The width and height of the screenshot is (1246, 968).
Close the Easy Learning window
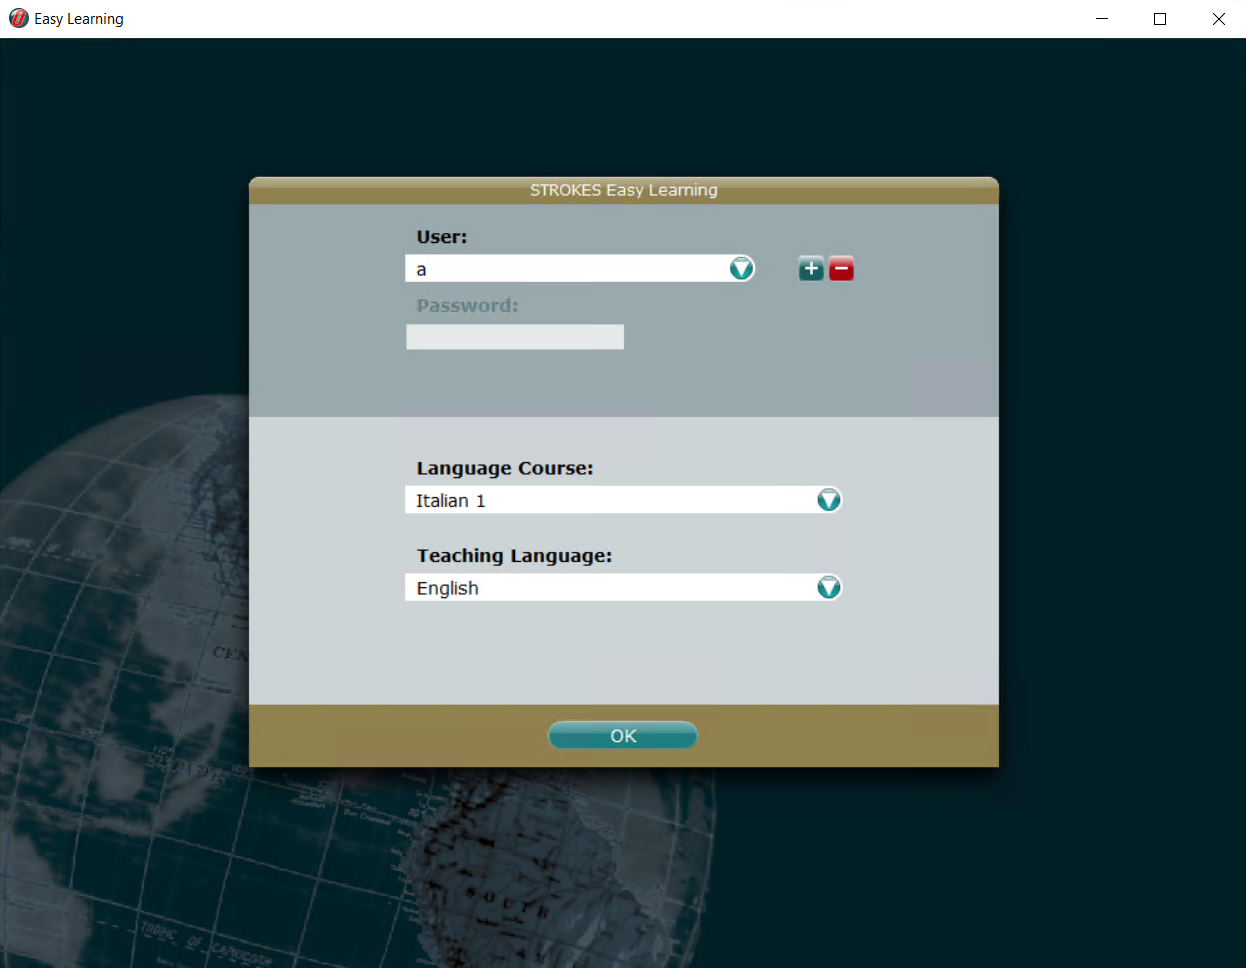pos(1218,19)
